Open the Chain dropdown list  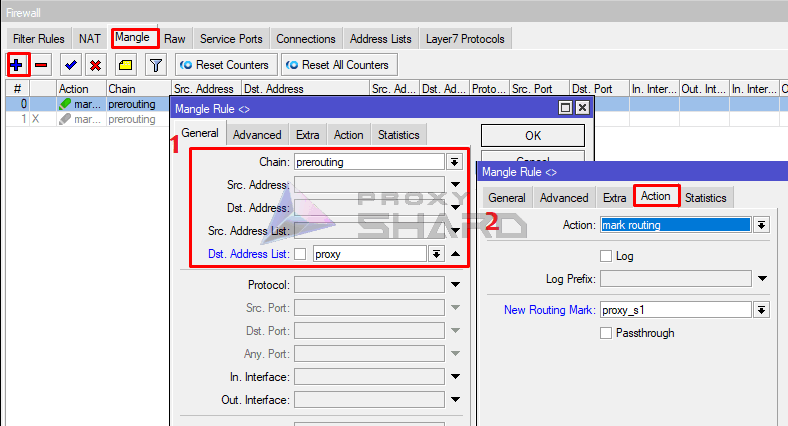coord(454,162)
